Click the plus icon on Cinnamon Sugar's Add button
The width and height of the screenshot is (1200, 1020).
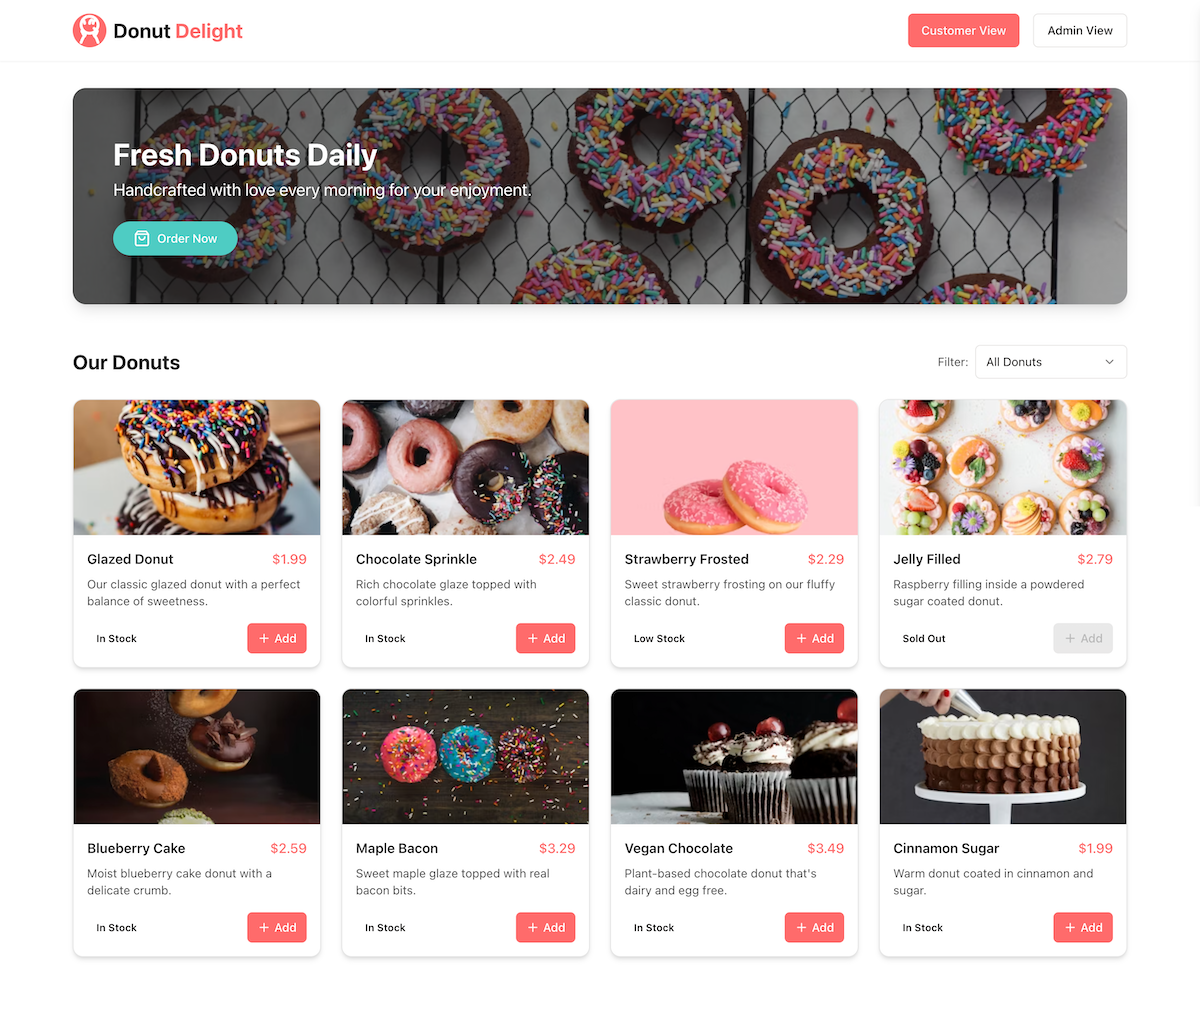1070,927
